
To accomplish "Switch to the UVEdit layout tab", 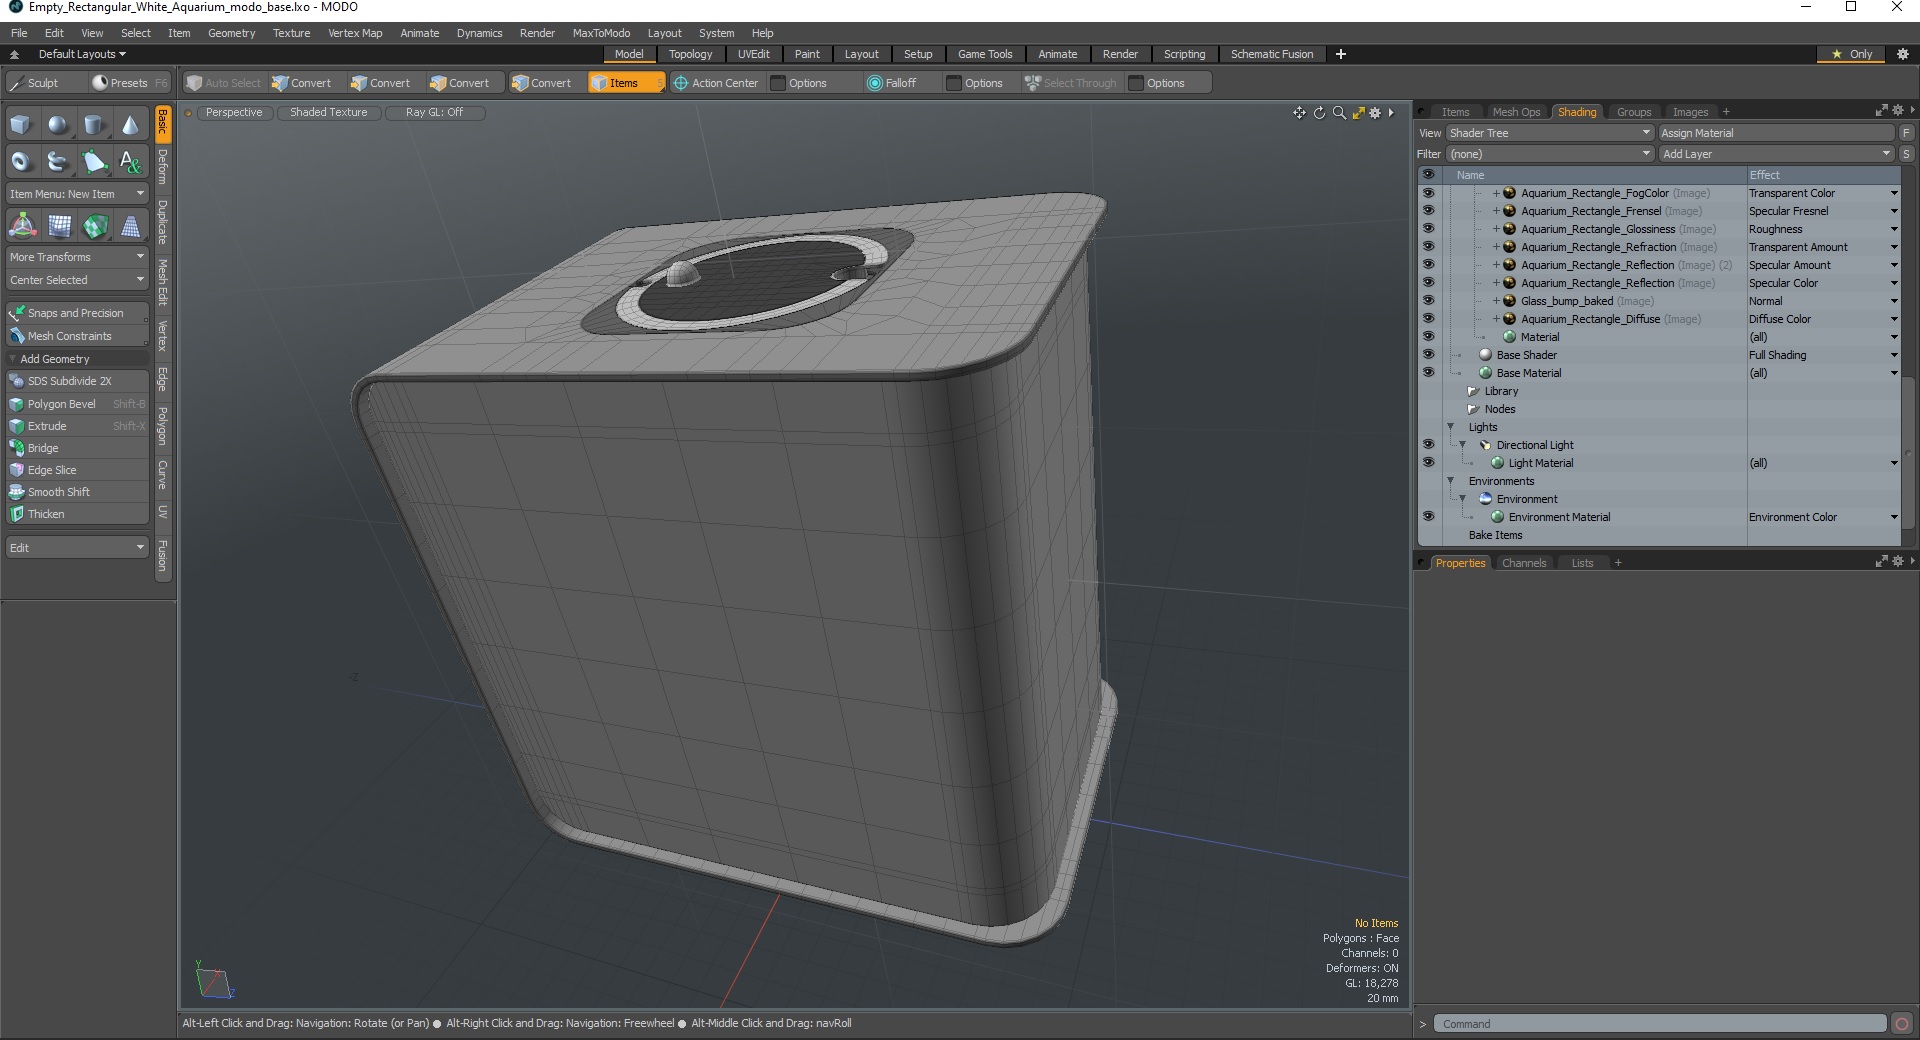I will (x=753, y=54).
